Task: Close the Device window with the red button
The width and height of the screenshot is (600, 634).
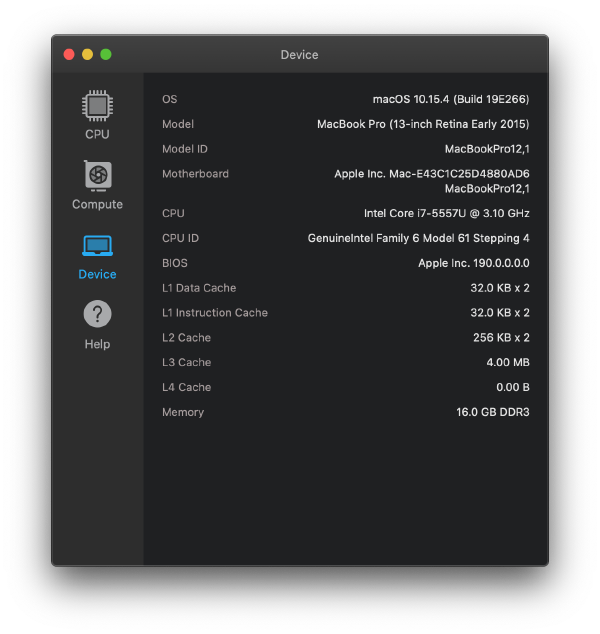Action: coord(69,55)
